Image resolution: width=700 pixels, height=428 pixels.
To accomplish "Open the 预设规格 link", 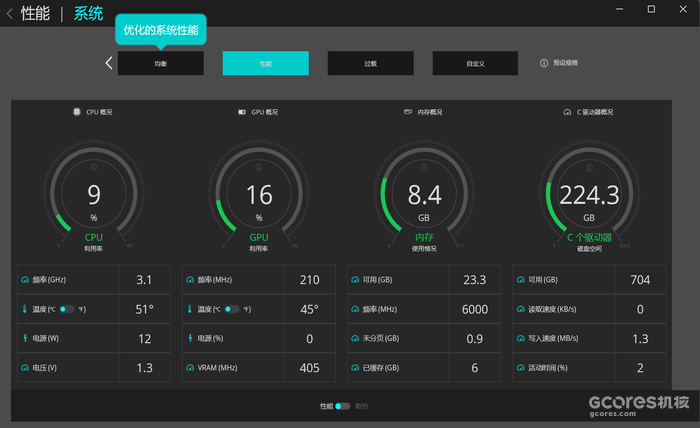I will [565, 63].
